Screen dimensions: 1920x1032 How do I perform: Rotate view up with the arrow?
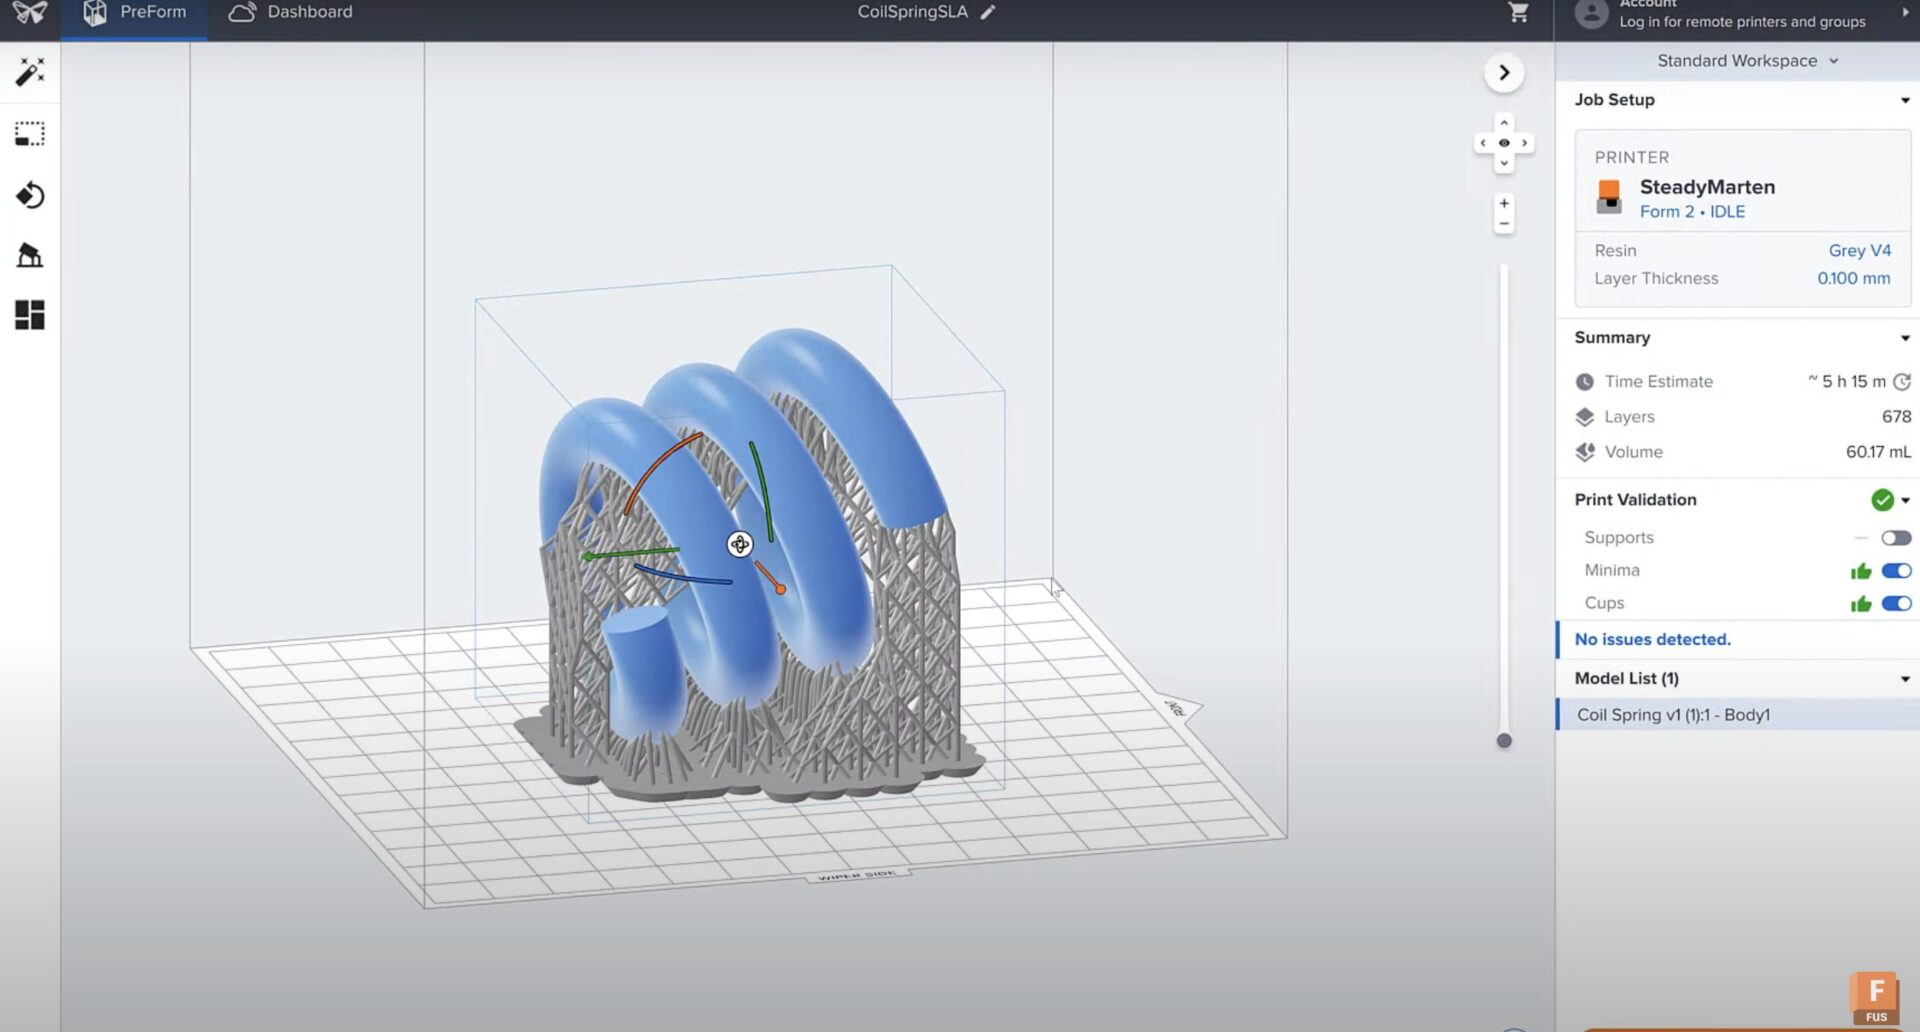1504,123
